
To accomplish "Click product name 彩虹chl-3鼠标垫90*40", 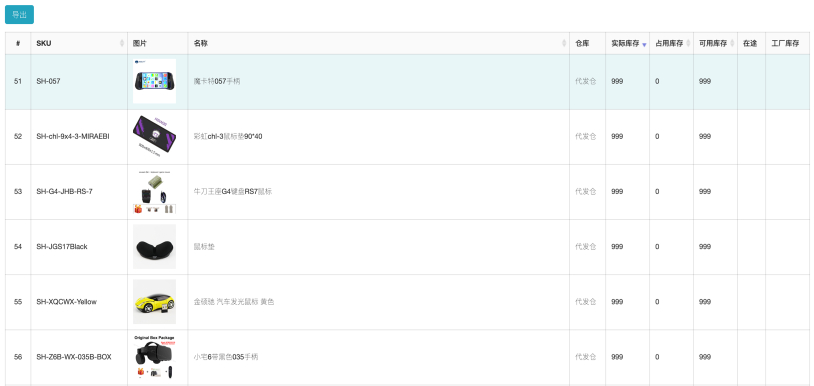I will (x=228, y=136).
